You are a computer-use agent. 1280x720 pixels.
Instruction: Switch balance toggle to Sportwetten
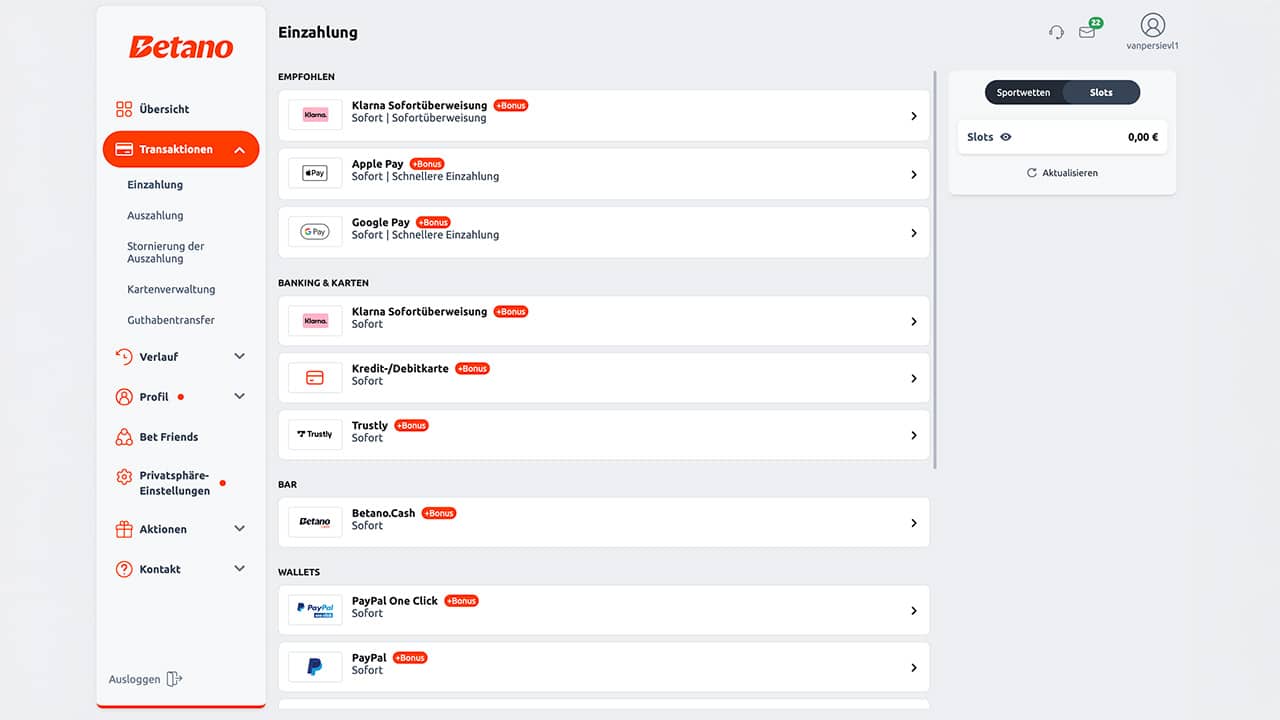[1023, 92]
